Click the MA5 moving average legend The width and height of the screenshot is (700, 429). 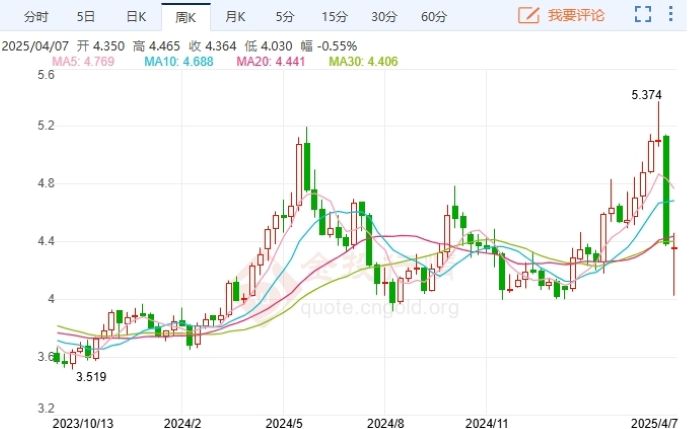point(85,62)
